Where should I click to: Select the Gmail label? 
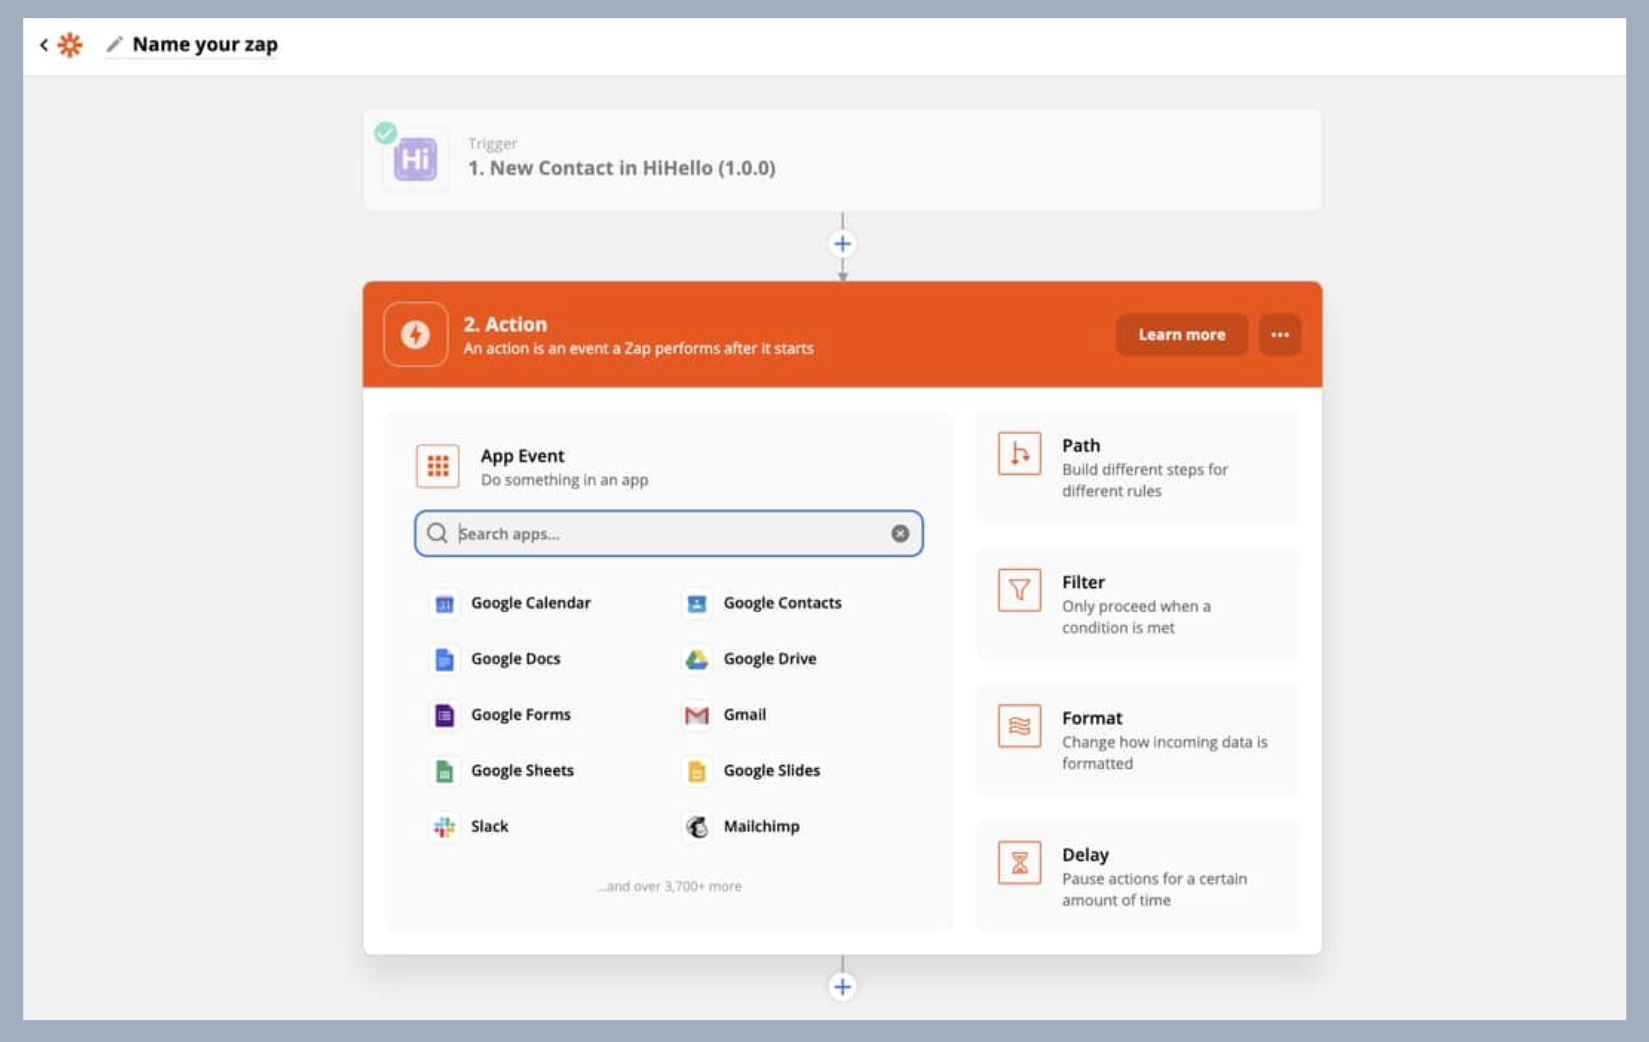click(745, 715)
